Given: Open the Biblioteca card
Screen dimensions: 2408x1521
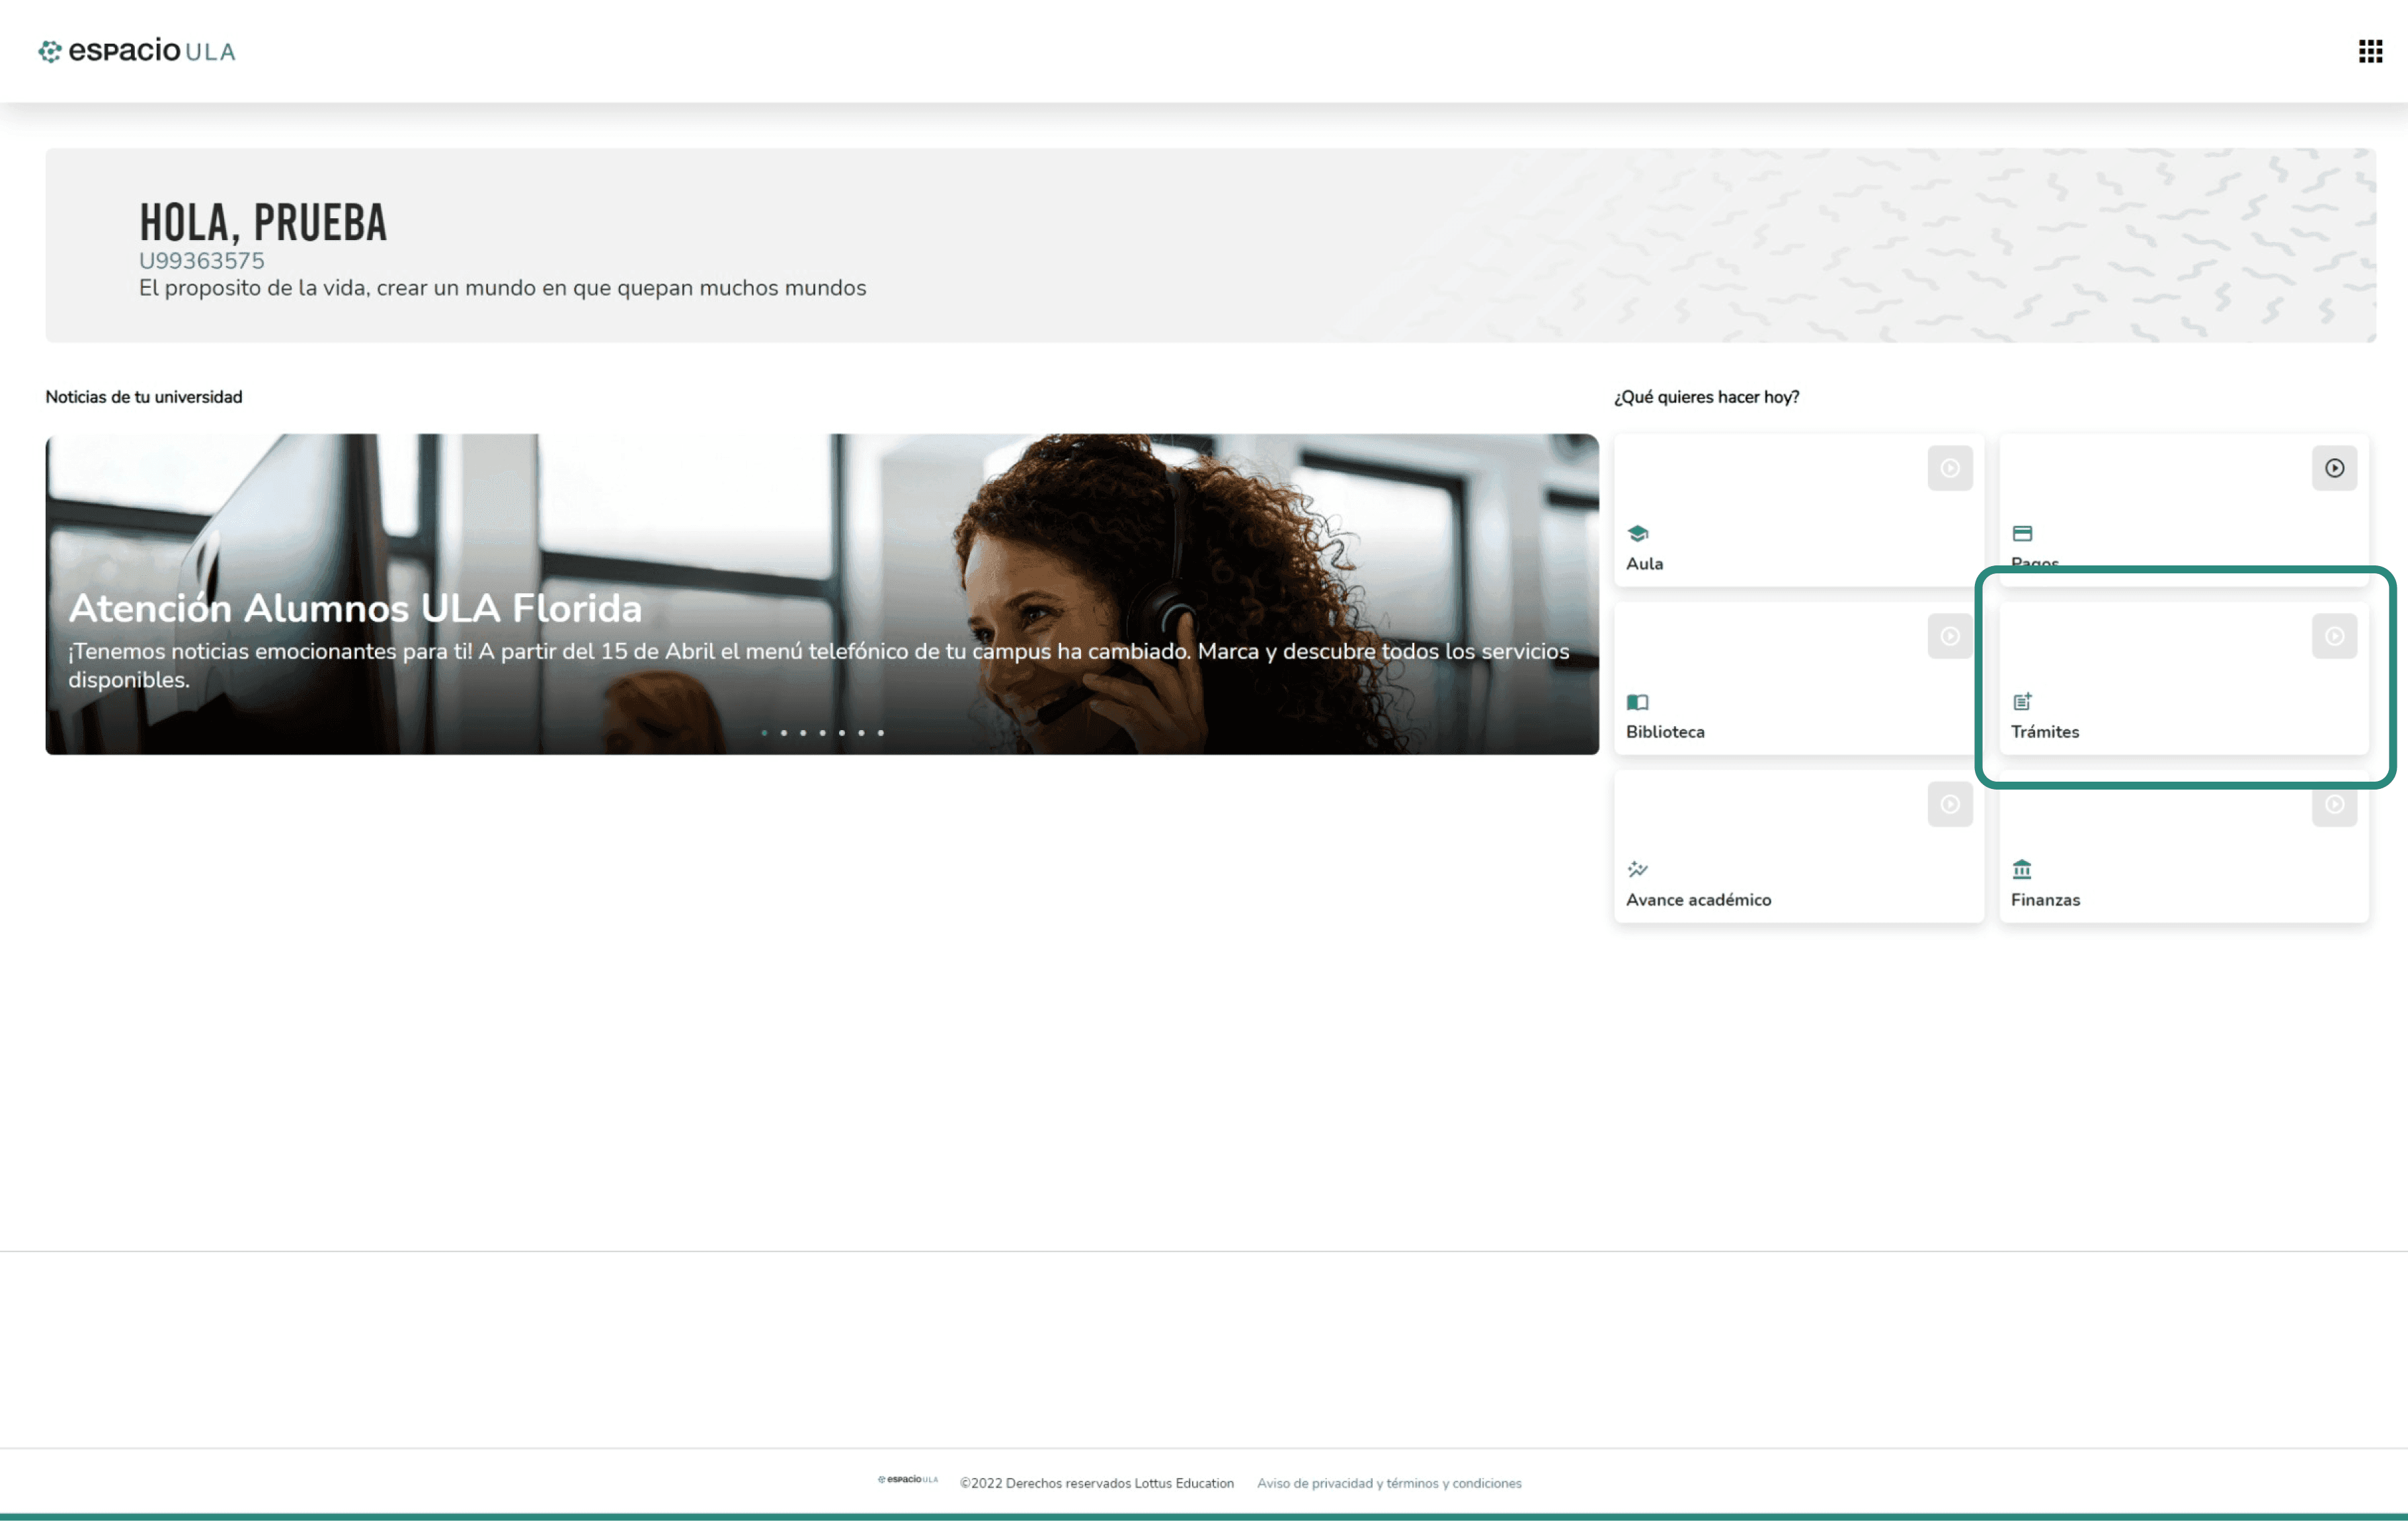Looking at the screenshot, I should (x=1798, y=678).
